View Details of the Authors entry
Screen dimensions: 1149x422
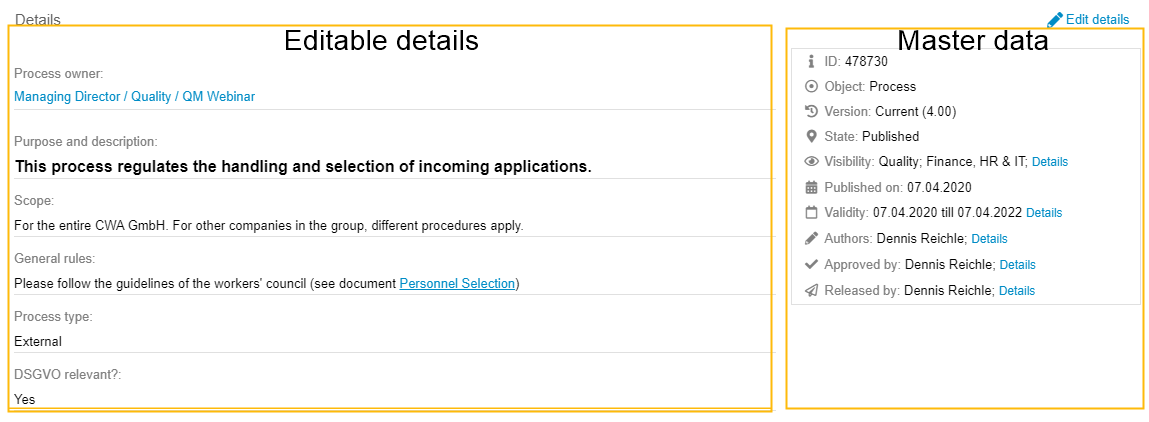tap(989, 239)
